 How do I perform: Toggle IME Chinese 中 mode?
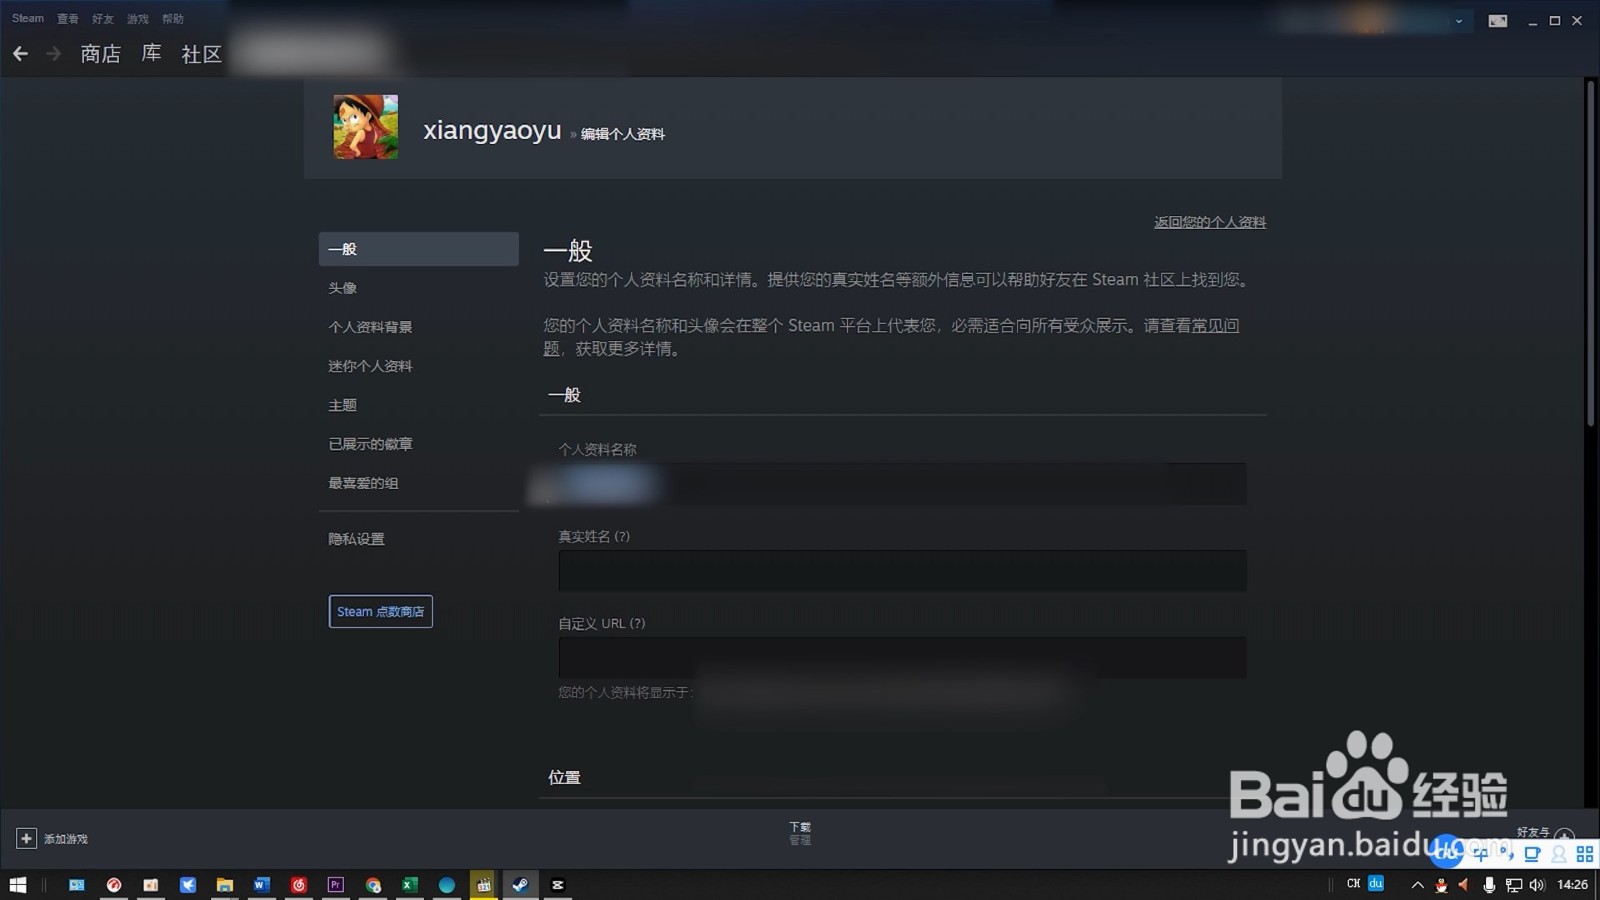tap(1481, 854)
